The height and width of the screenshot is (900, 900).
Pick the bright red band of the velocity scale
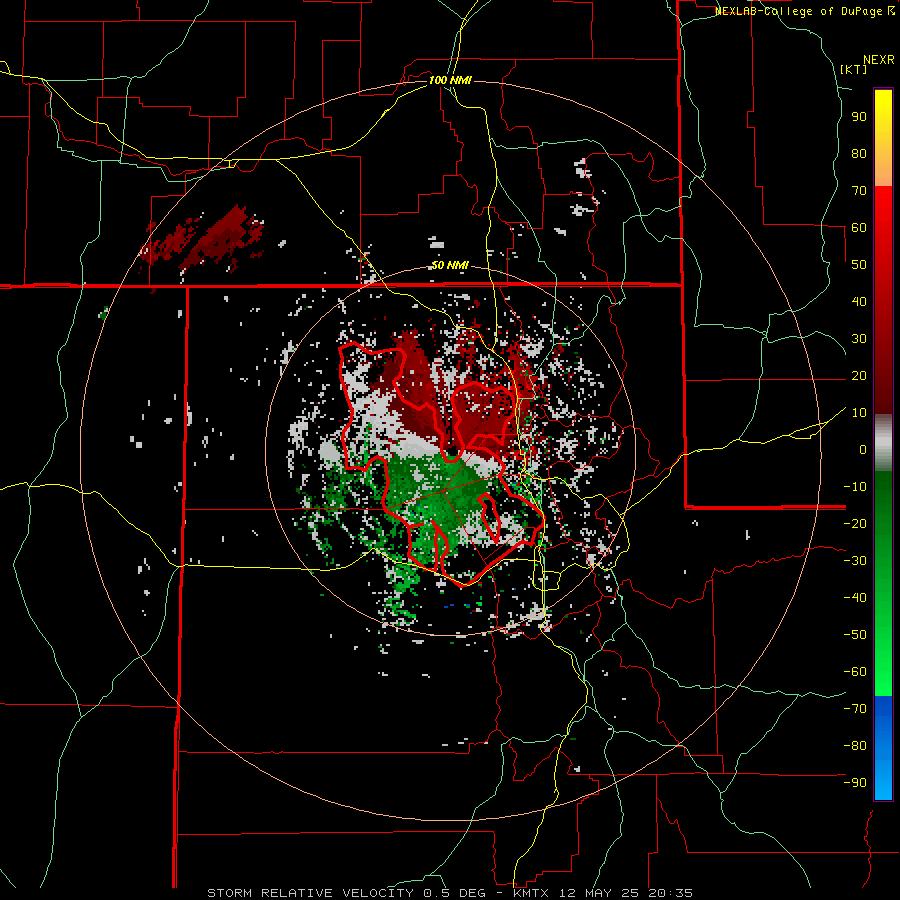[883, 212]
